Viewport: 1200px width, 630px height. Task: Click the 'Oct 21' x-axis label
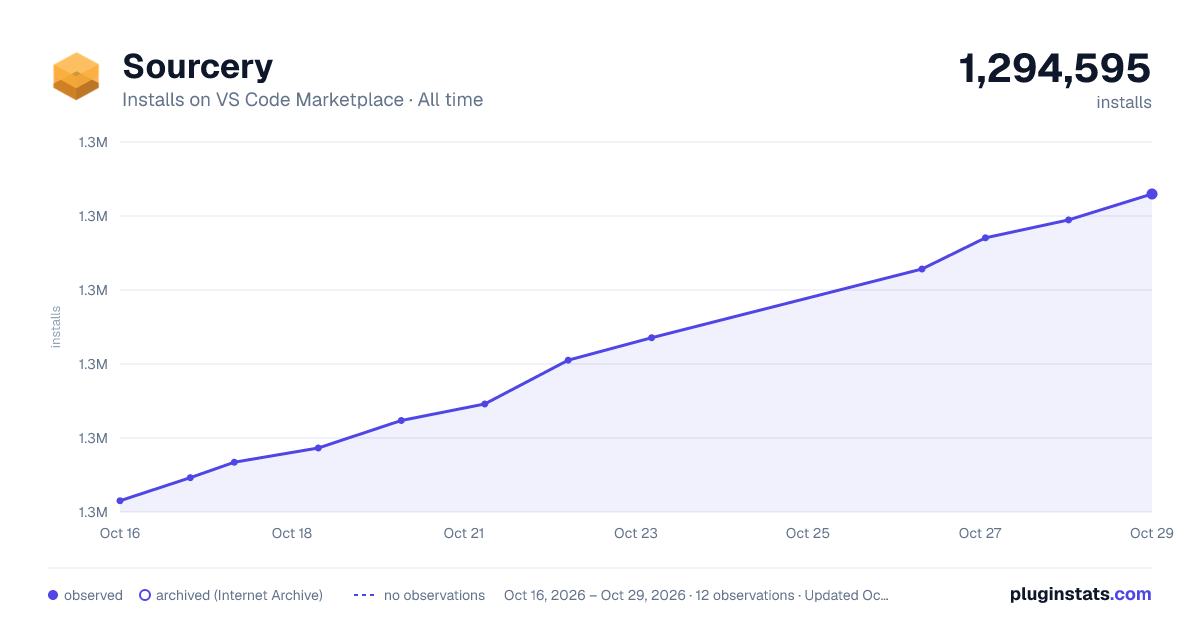pos(464,533)
